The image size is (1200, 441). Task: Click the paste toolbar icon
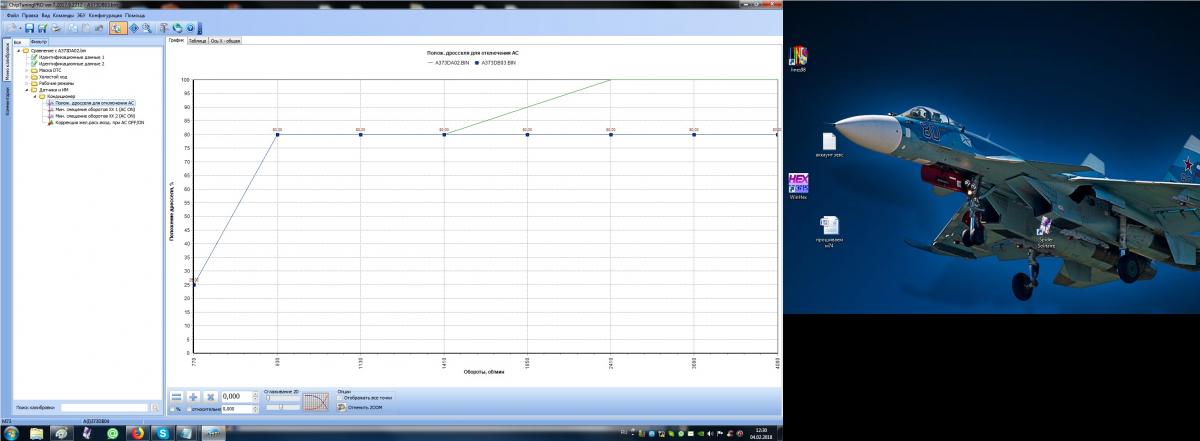pos(86,28)
